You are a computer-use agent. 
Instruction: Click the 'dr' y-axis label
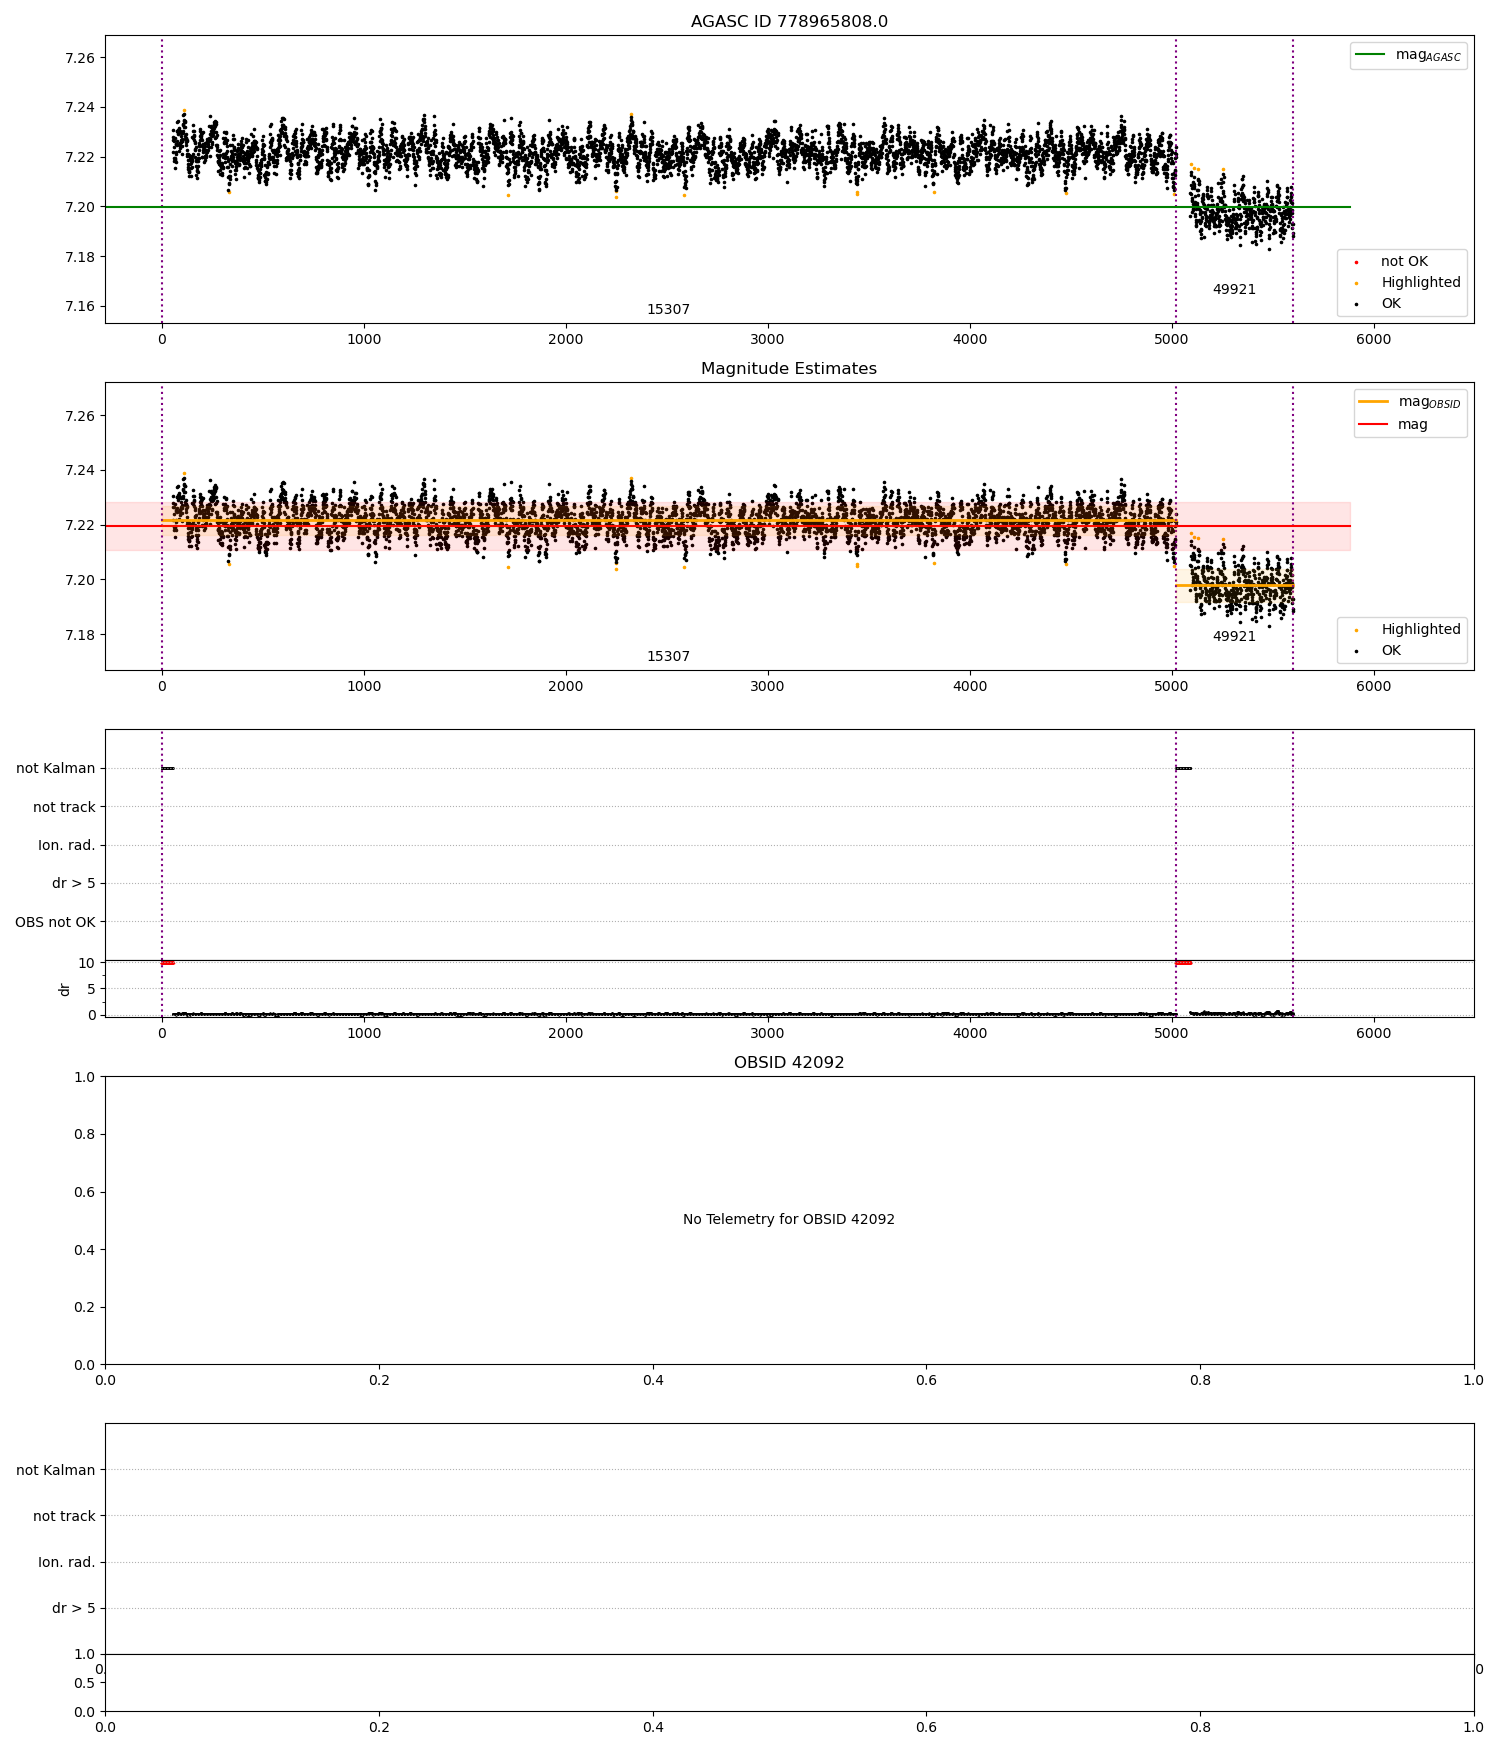[64, 989]
